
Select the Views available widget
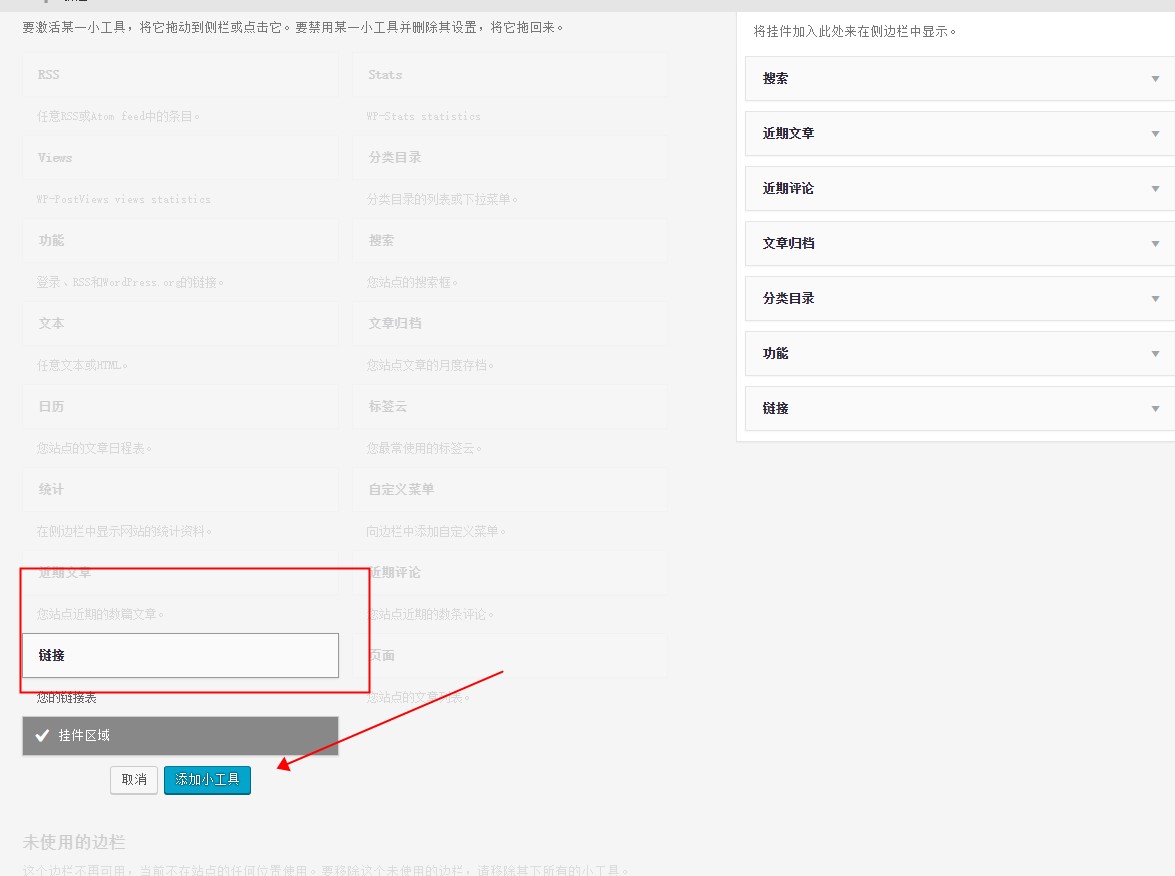(180, 158)
